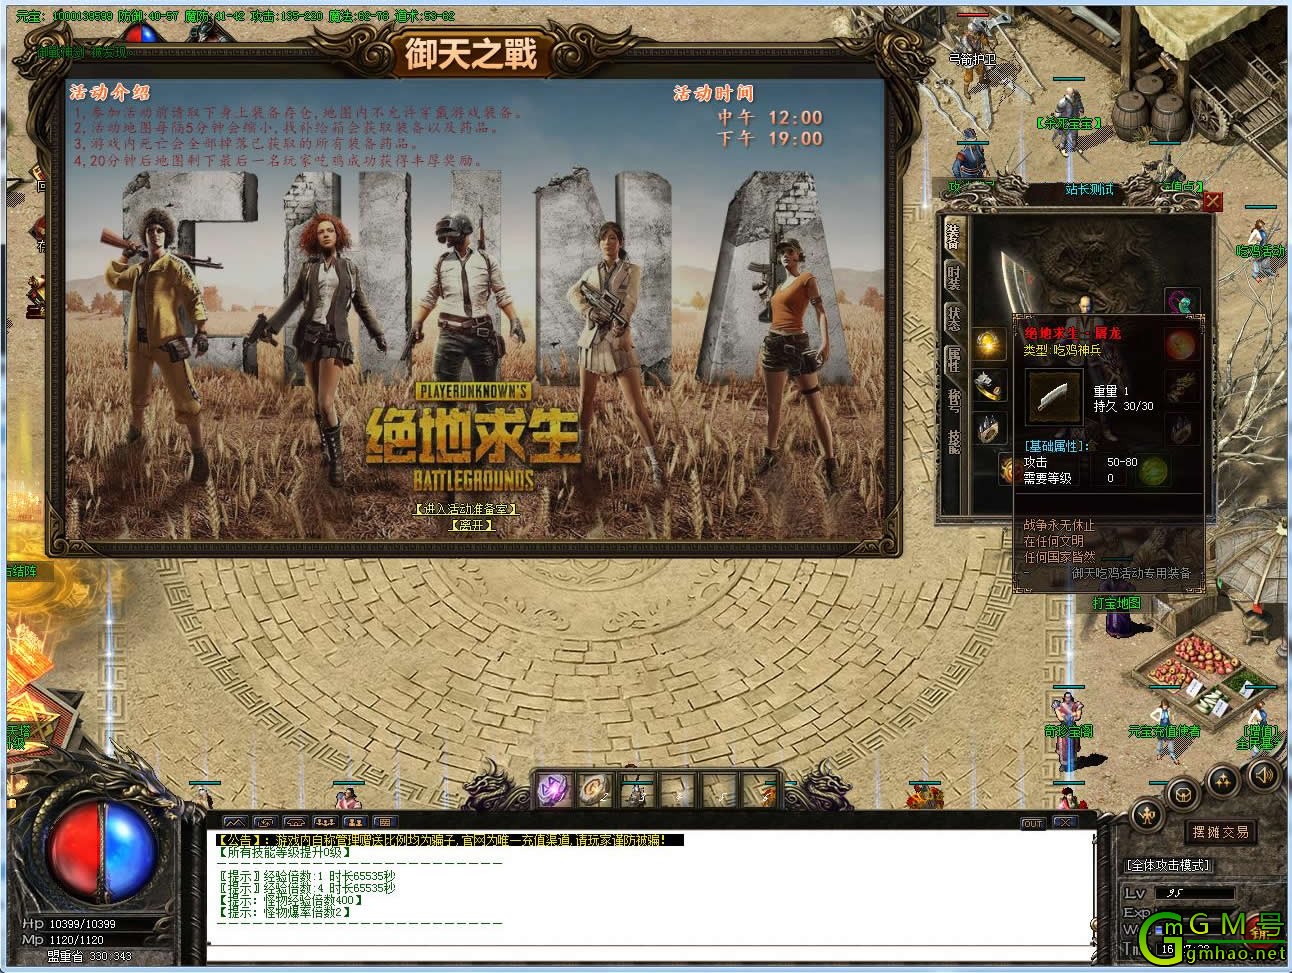Click the dark bracelet slot on right
This screenshot has width=1292, height=973.
1181,386
